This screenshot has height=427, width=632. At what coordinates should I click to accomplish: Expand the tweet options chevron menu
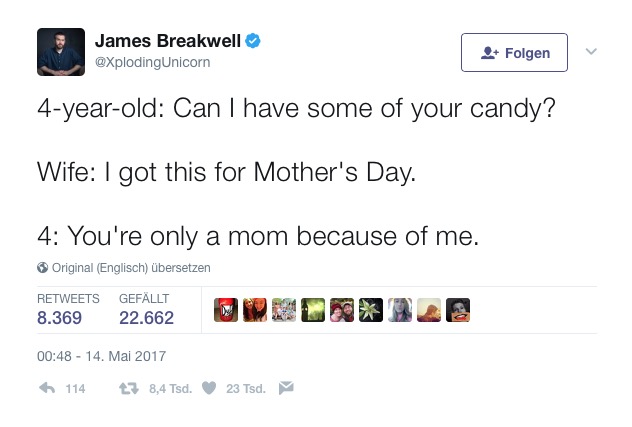tap(591, 52)
